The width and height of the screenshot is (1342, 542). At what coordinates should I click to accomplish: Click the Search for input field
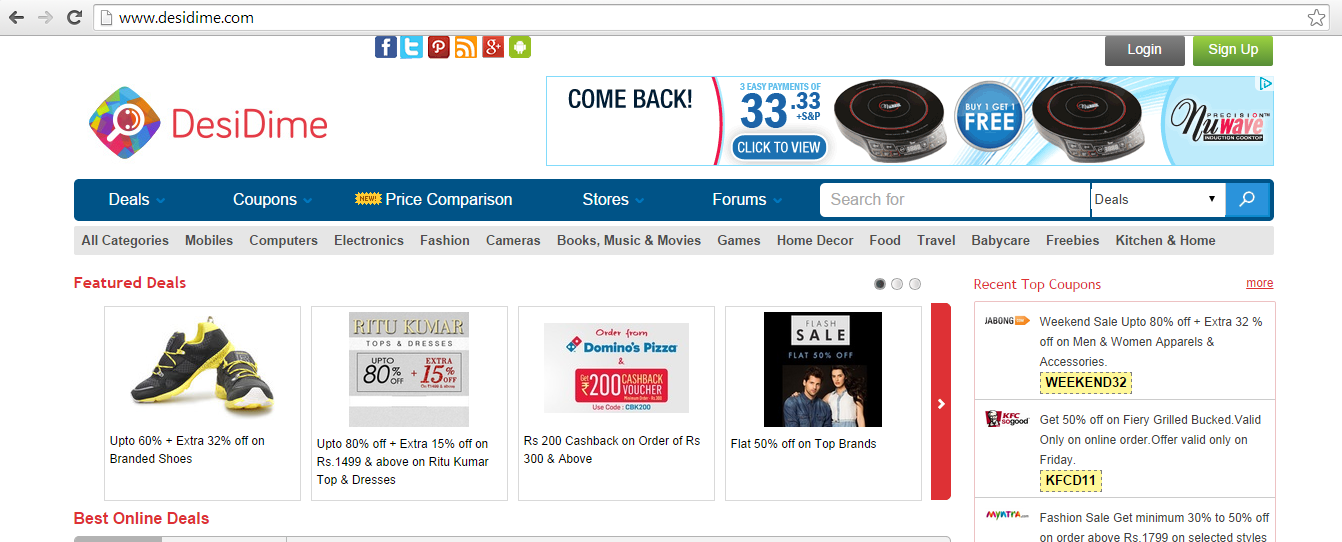click(956, 199)
